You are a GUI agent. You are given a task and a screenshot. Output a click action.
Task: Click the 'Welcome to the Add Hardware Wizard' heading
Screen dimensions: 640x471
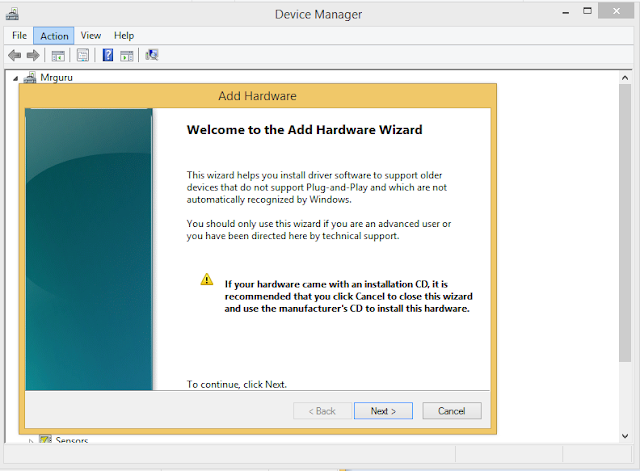coord(304,130)
